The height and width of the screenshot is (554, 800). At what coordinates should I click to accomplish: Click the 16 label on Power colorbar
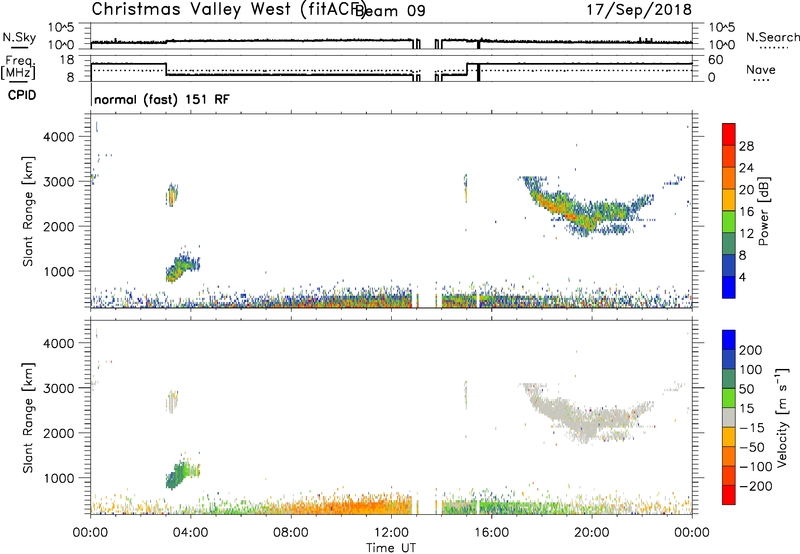coord(746,212)
